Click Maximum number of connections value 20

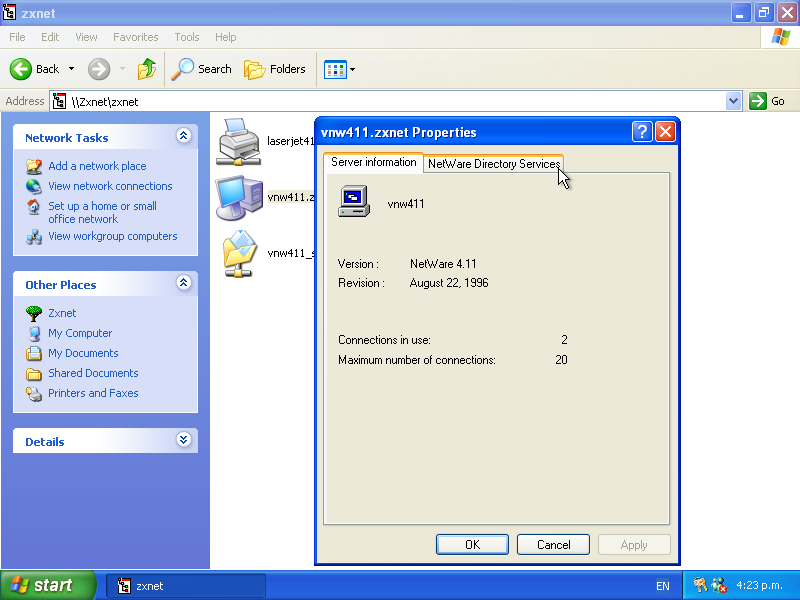pyautogui.click(x=561, y=360)
